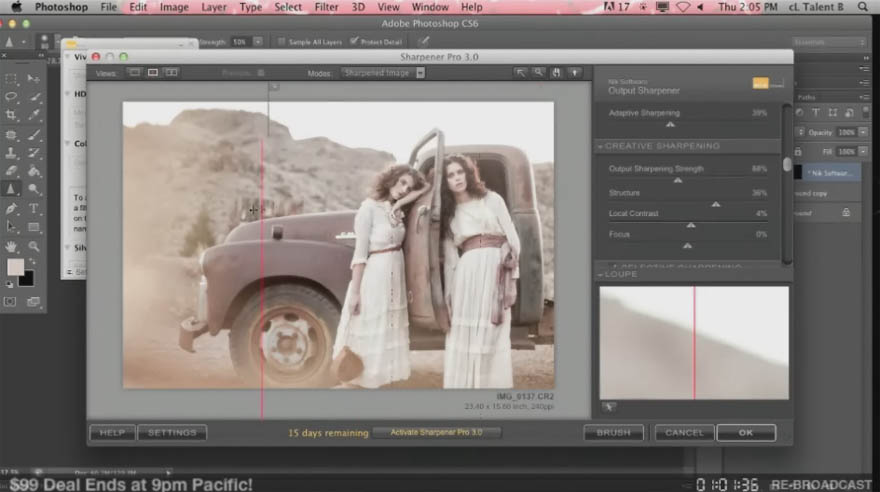Open the Essentials workspace dropdown

point(829,42)
